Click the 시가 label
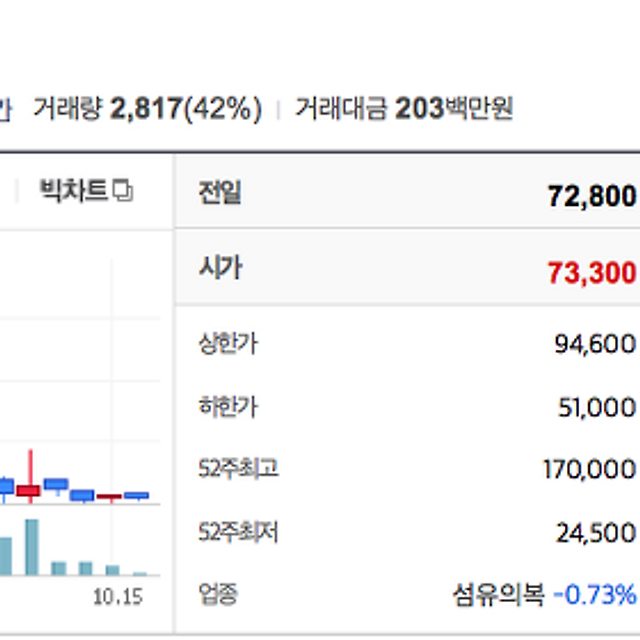 point(220,267)
